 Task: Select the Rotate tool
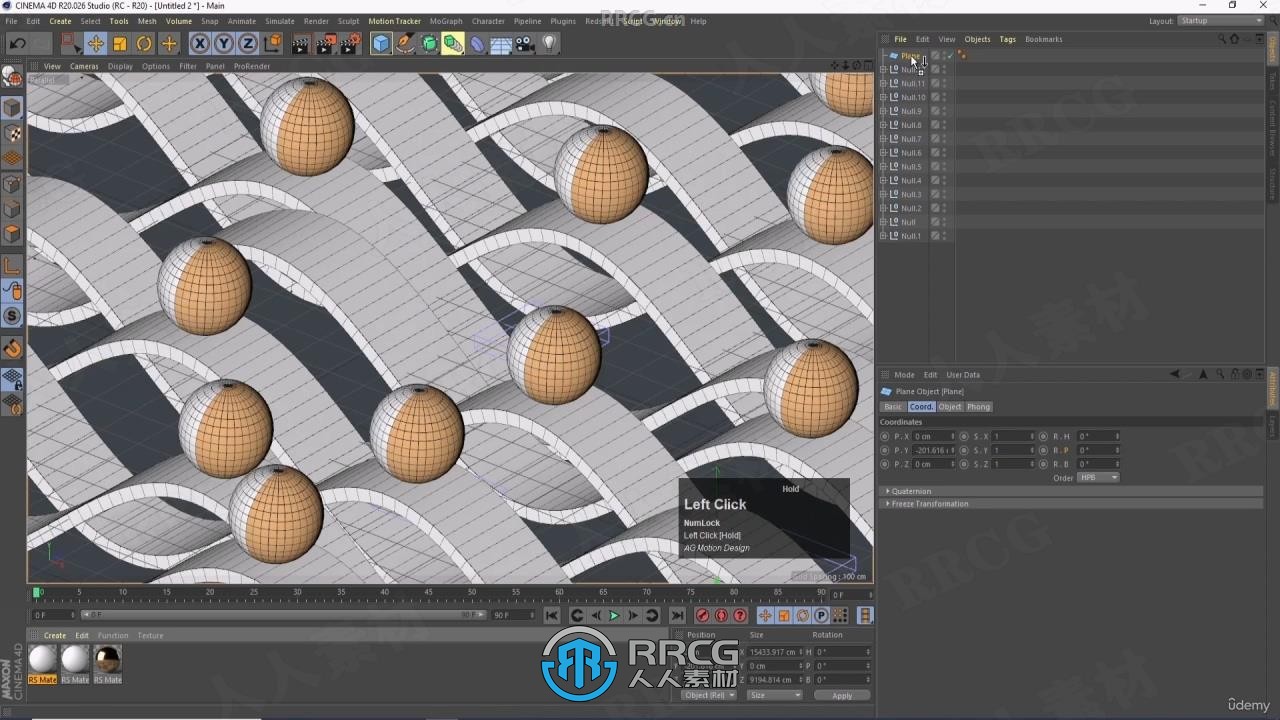[144, 43]
